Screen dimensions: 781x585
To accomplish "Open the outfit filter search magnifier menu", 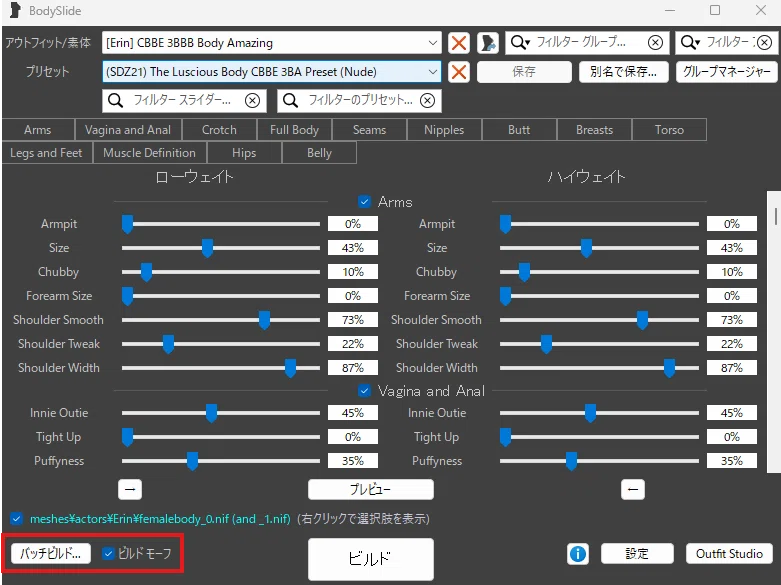I will 690,43.
